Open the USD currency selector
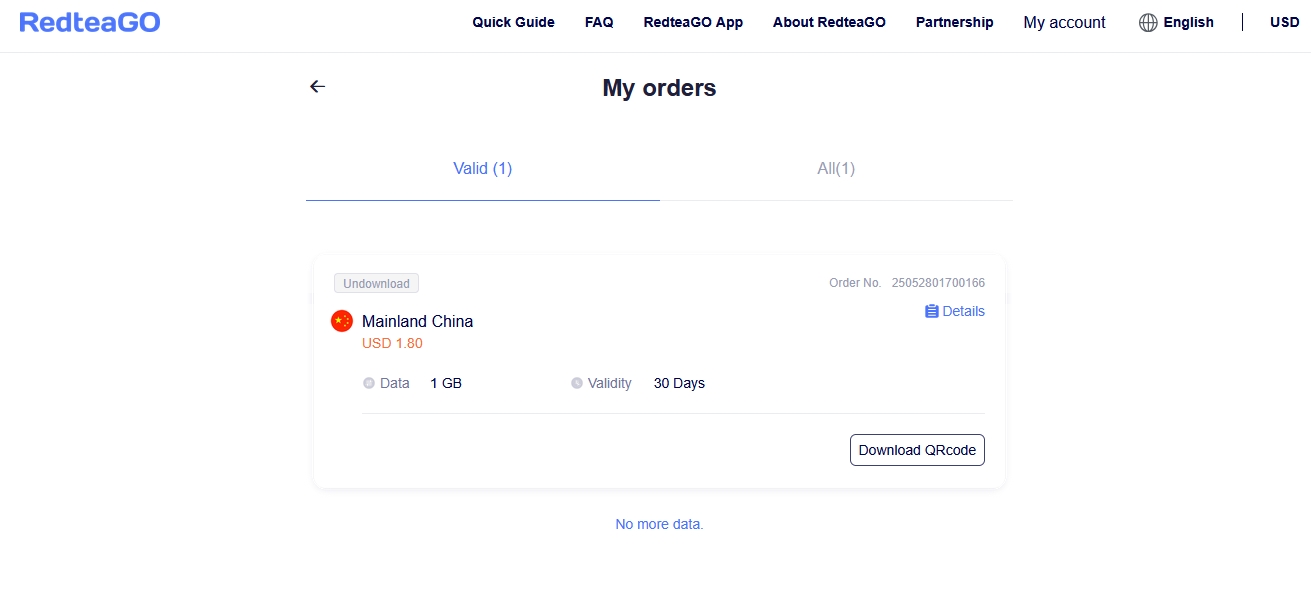 point(1285,22)
